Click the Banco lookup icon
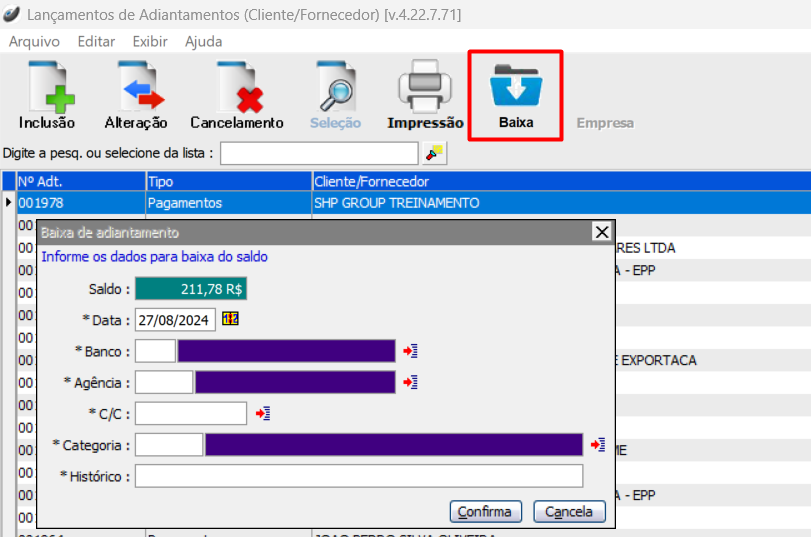 [410, 351]
